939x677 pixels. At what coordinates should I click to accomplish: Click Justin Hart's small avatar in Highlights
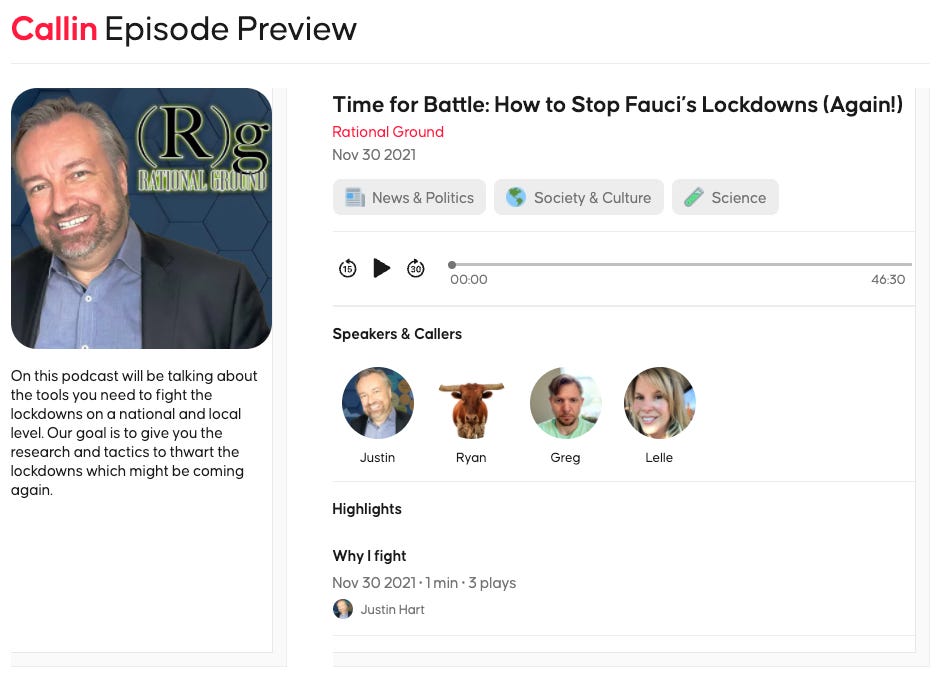click(343, 609)
